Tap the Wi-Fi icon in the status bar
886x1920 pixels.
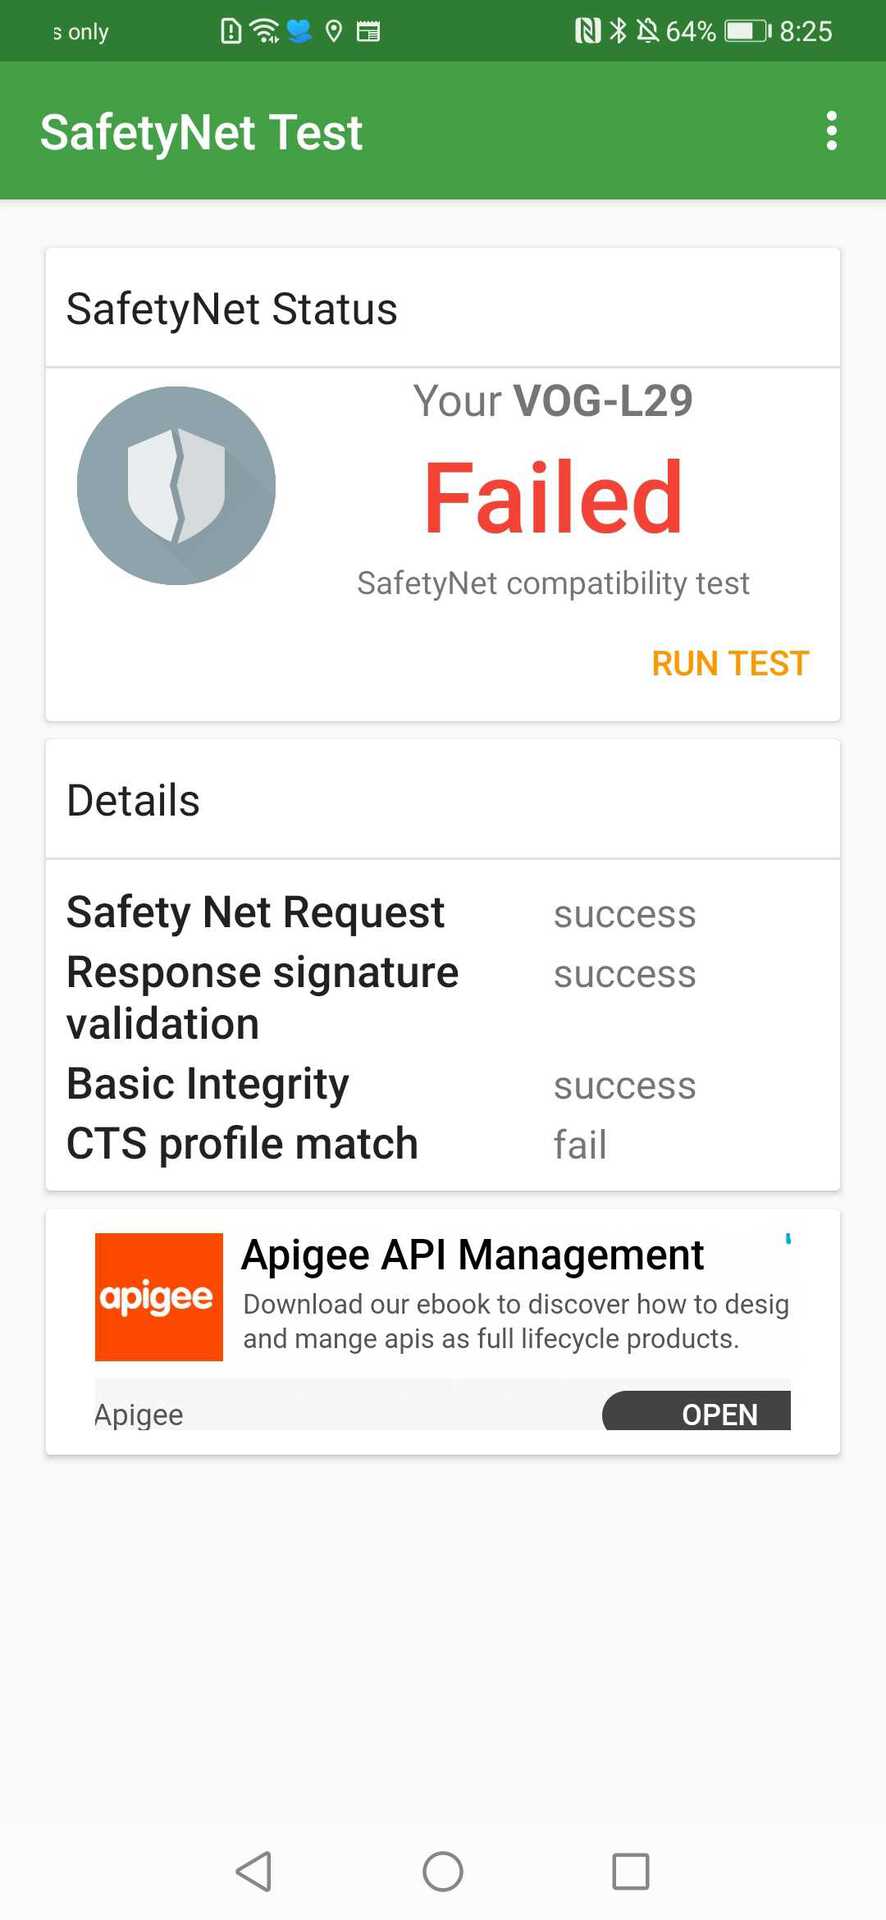[x=264, y=31]
